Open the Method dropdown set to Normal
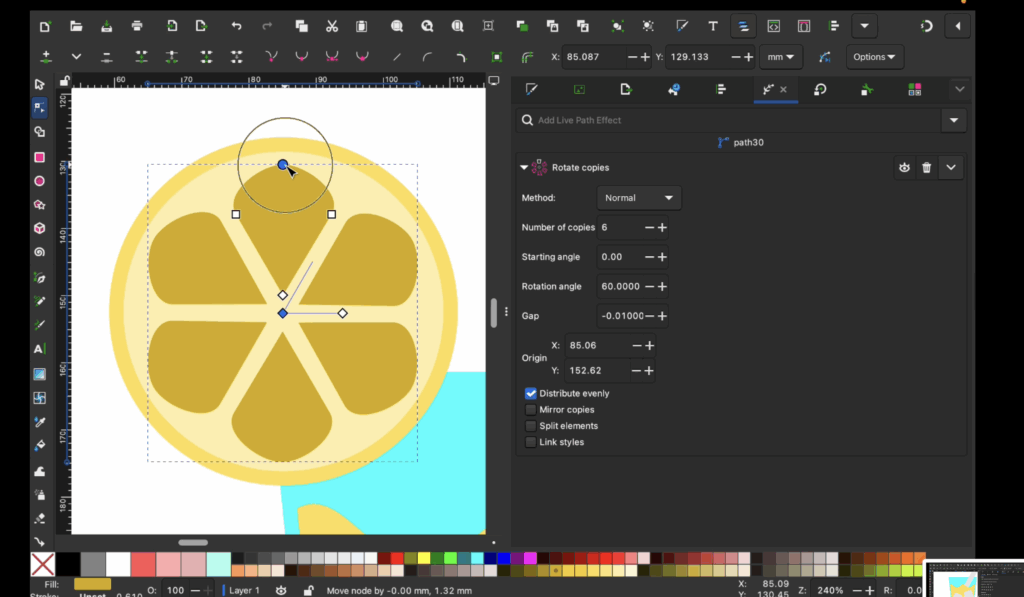The width and height of the screenshot is (1024, 597). pyautogui.click(x=639, y=198)
